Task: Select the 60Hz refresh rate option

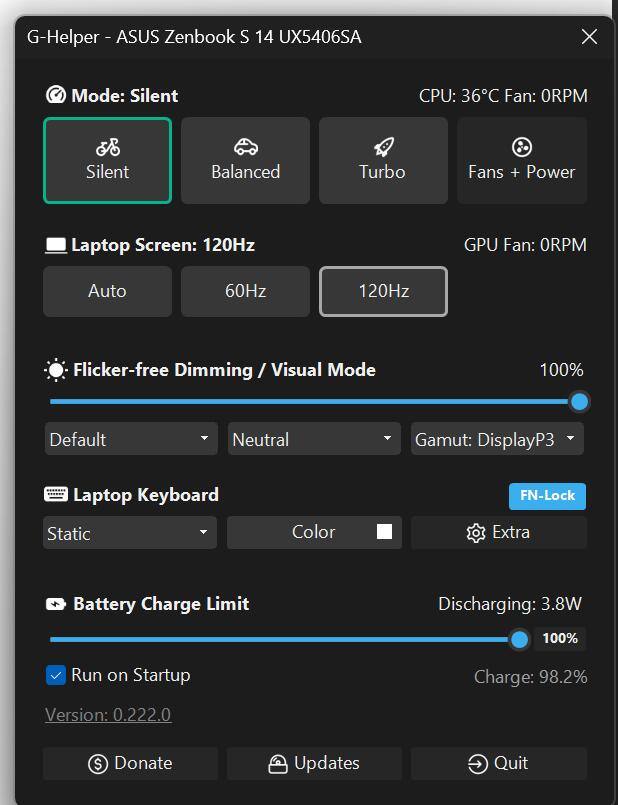Action: (245, 291)
